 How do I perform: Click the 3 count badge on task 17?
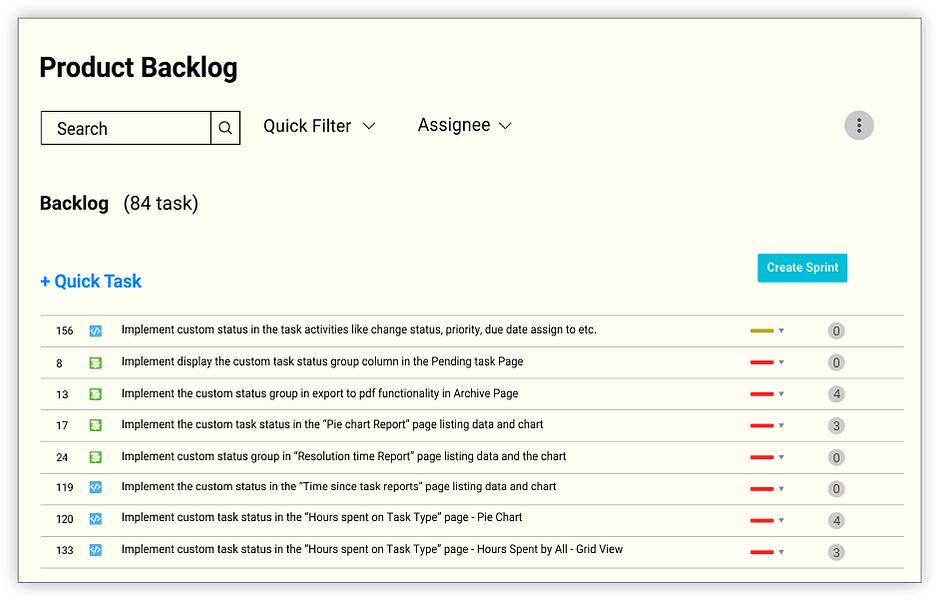coord(836,426)
